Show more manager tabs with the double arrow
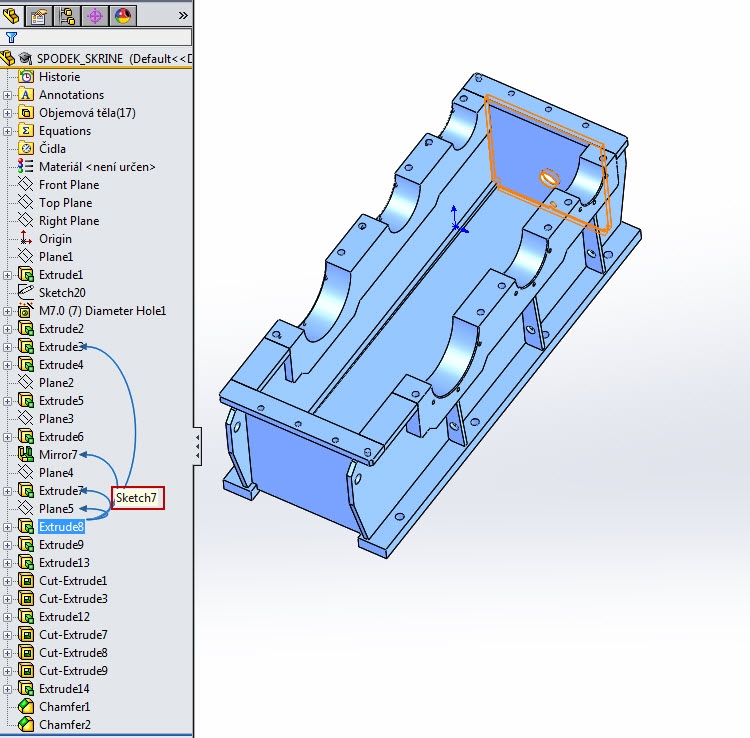Screen dimensions: 750x738 (183, 16)
